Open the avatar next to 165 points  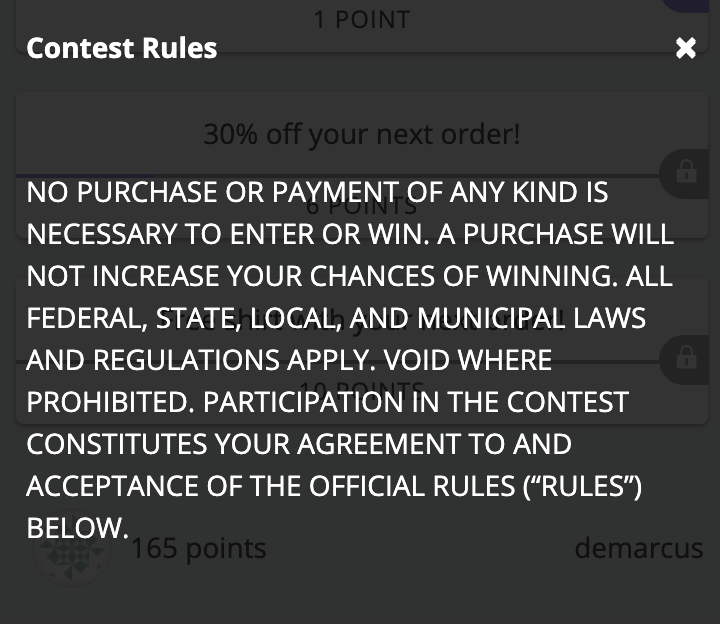coord(70,549)
